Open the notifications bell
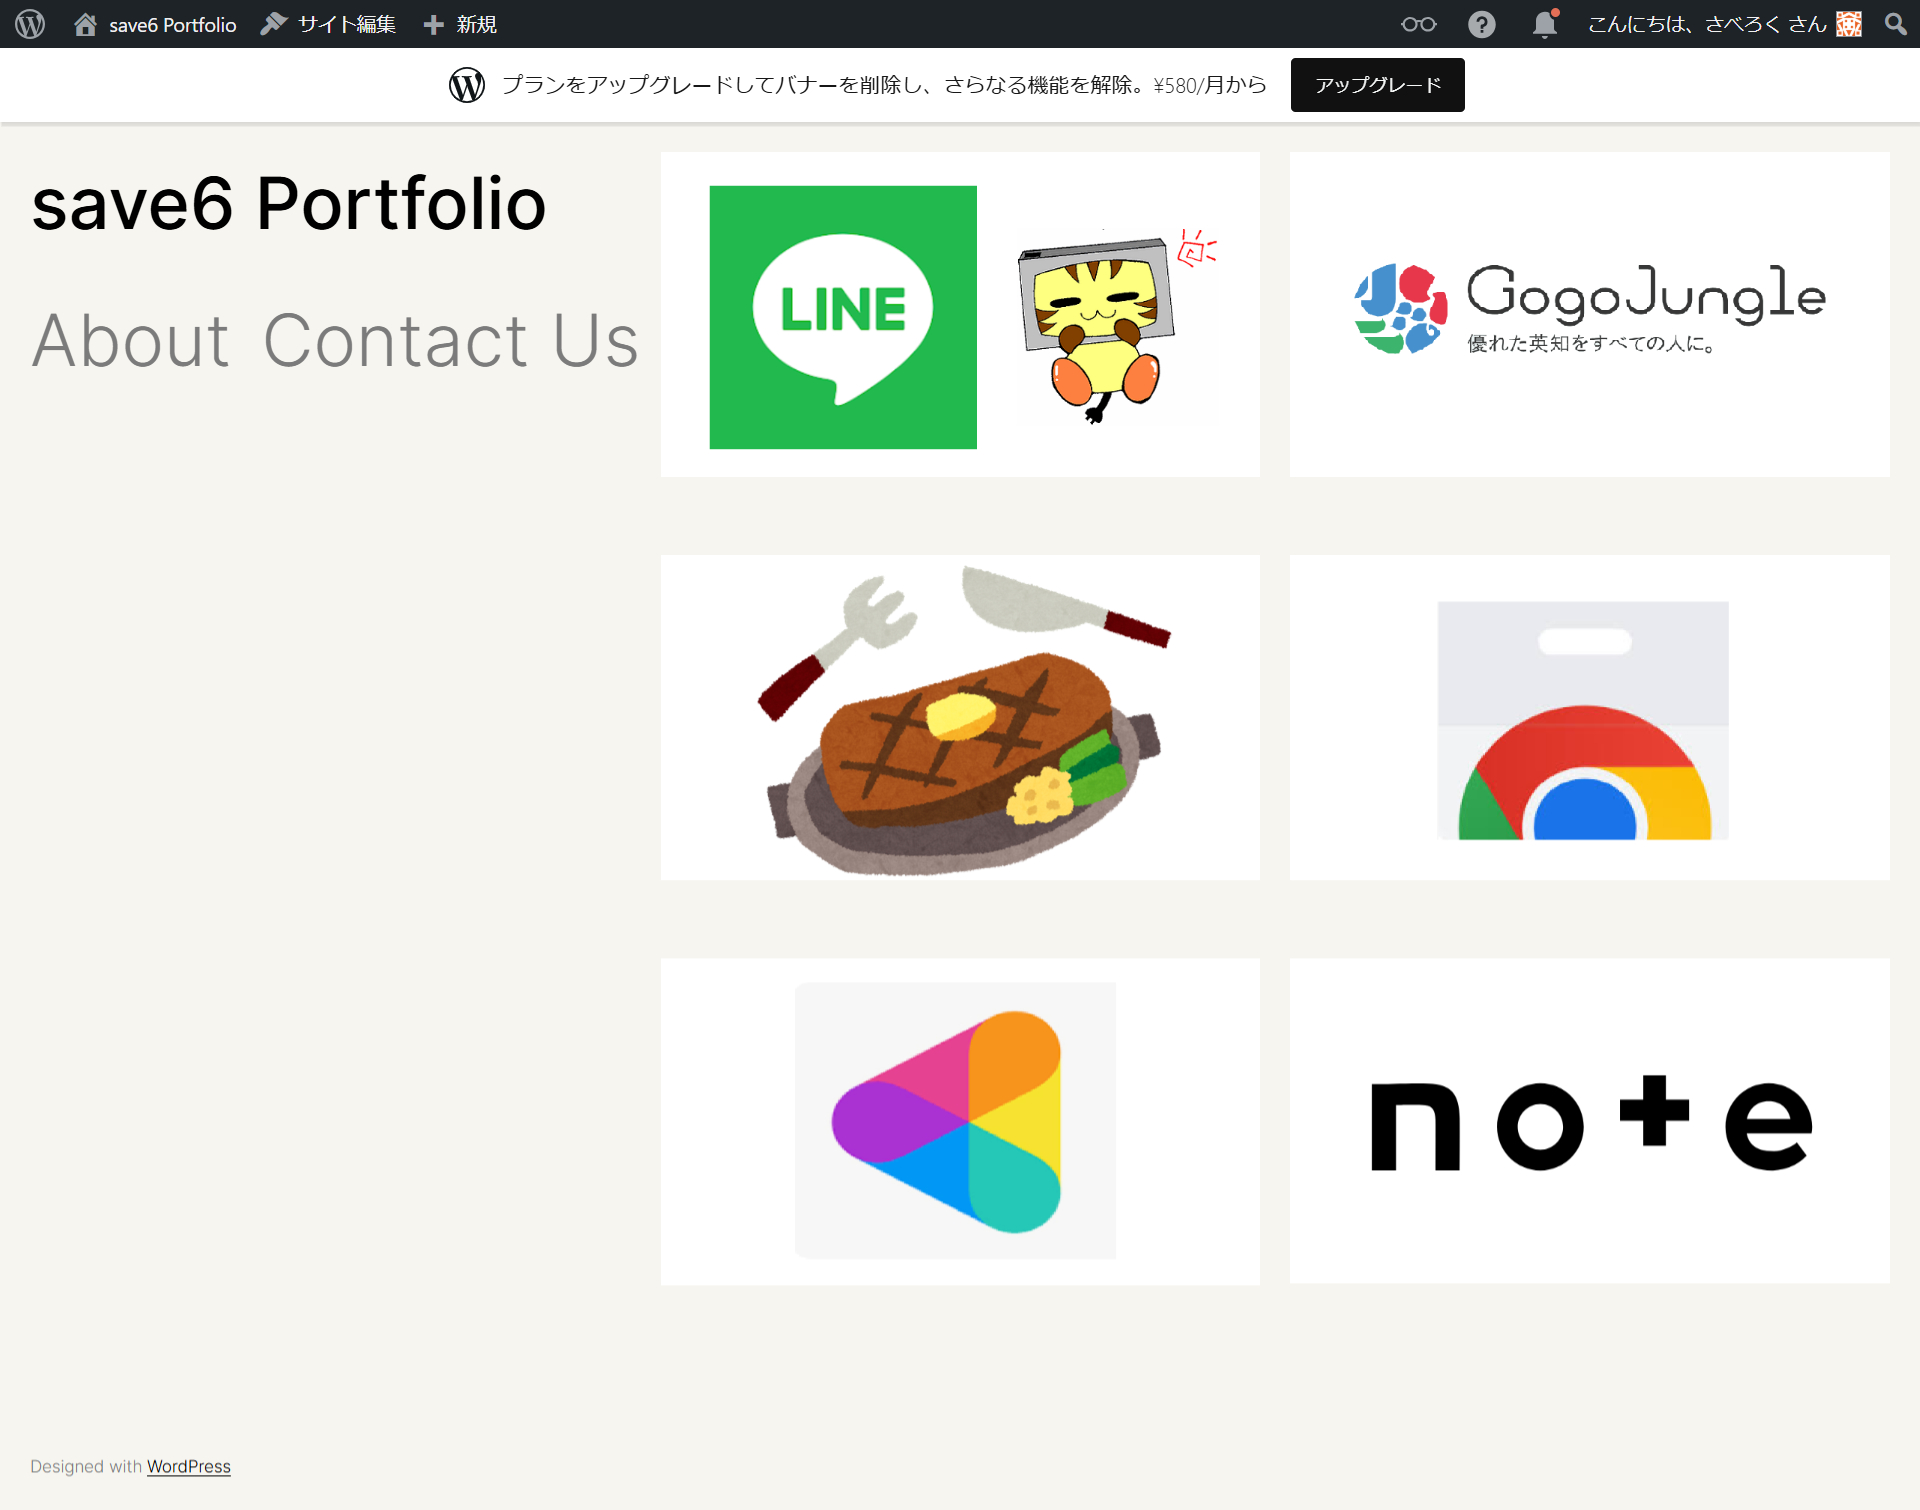Viewport: 1920px width, 1510px height. [x=1545, y=24]
